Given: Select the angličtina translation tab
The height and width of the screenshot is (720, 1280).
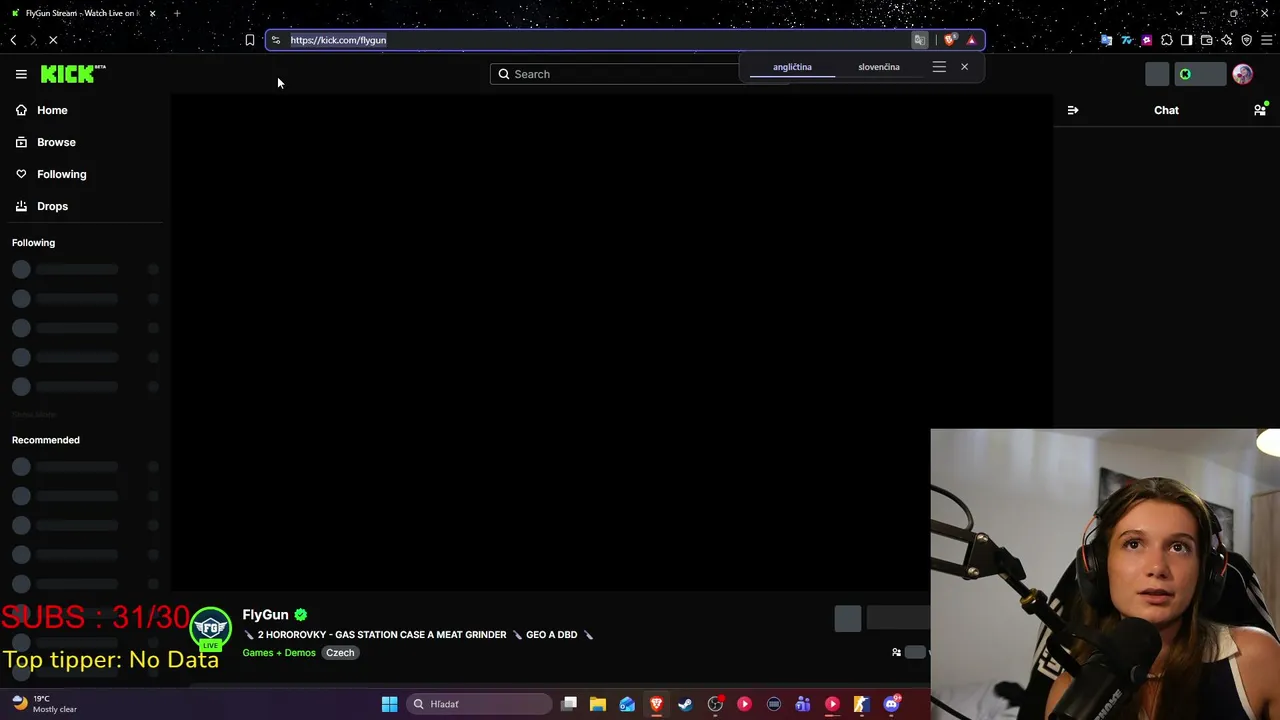Looking at the screenshot, I should (792, 67).
